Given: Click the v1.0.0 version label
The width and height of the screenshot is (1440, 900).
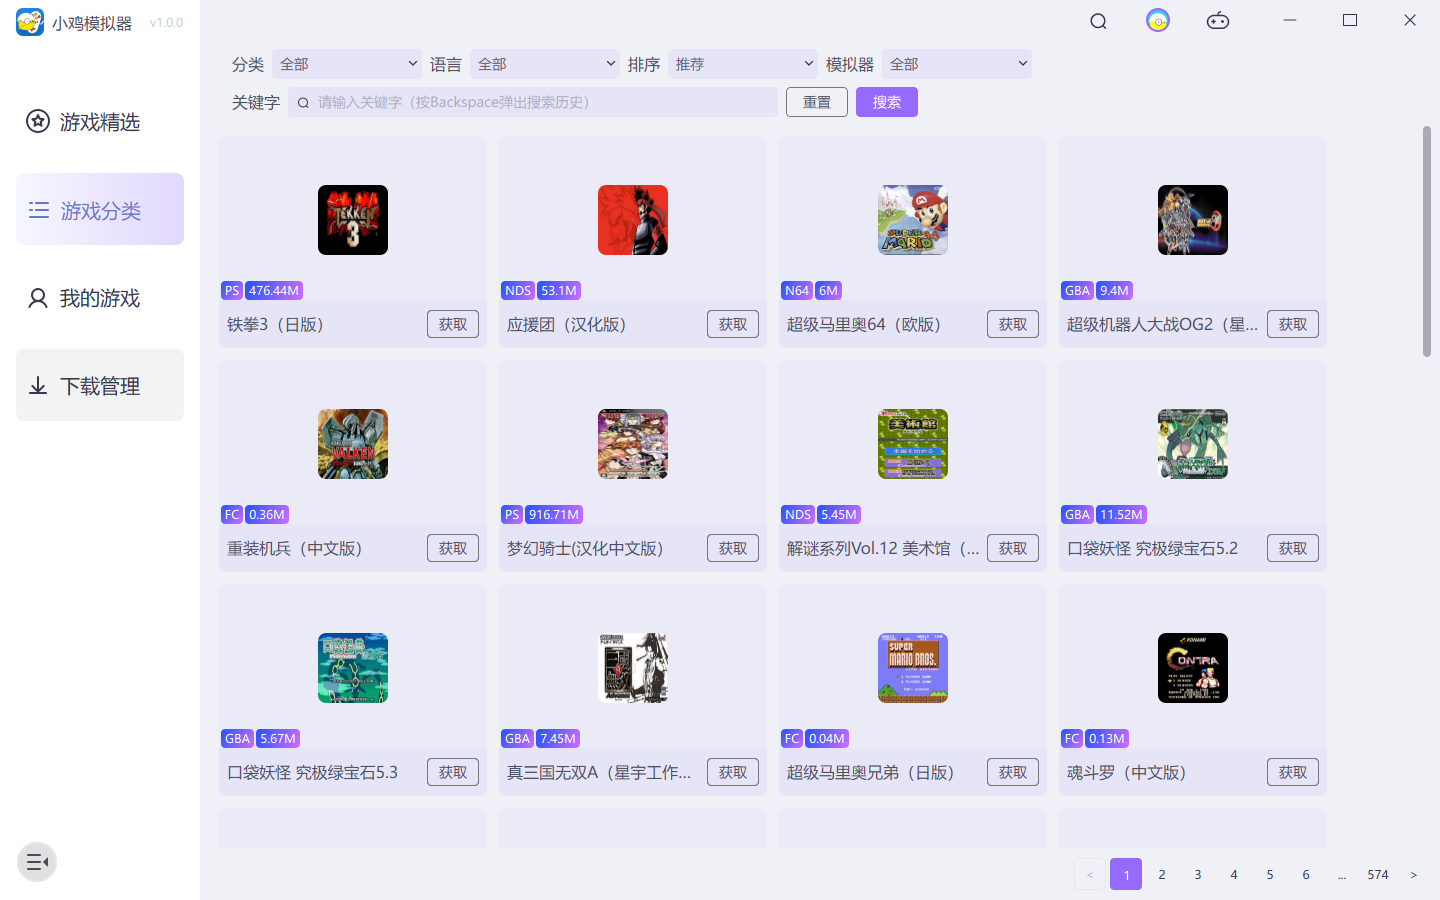Looking at the screenshot, I should click(166, 23).
